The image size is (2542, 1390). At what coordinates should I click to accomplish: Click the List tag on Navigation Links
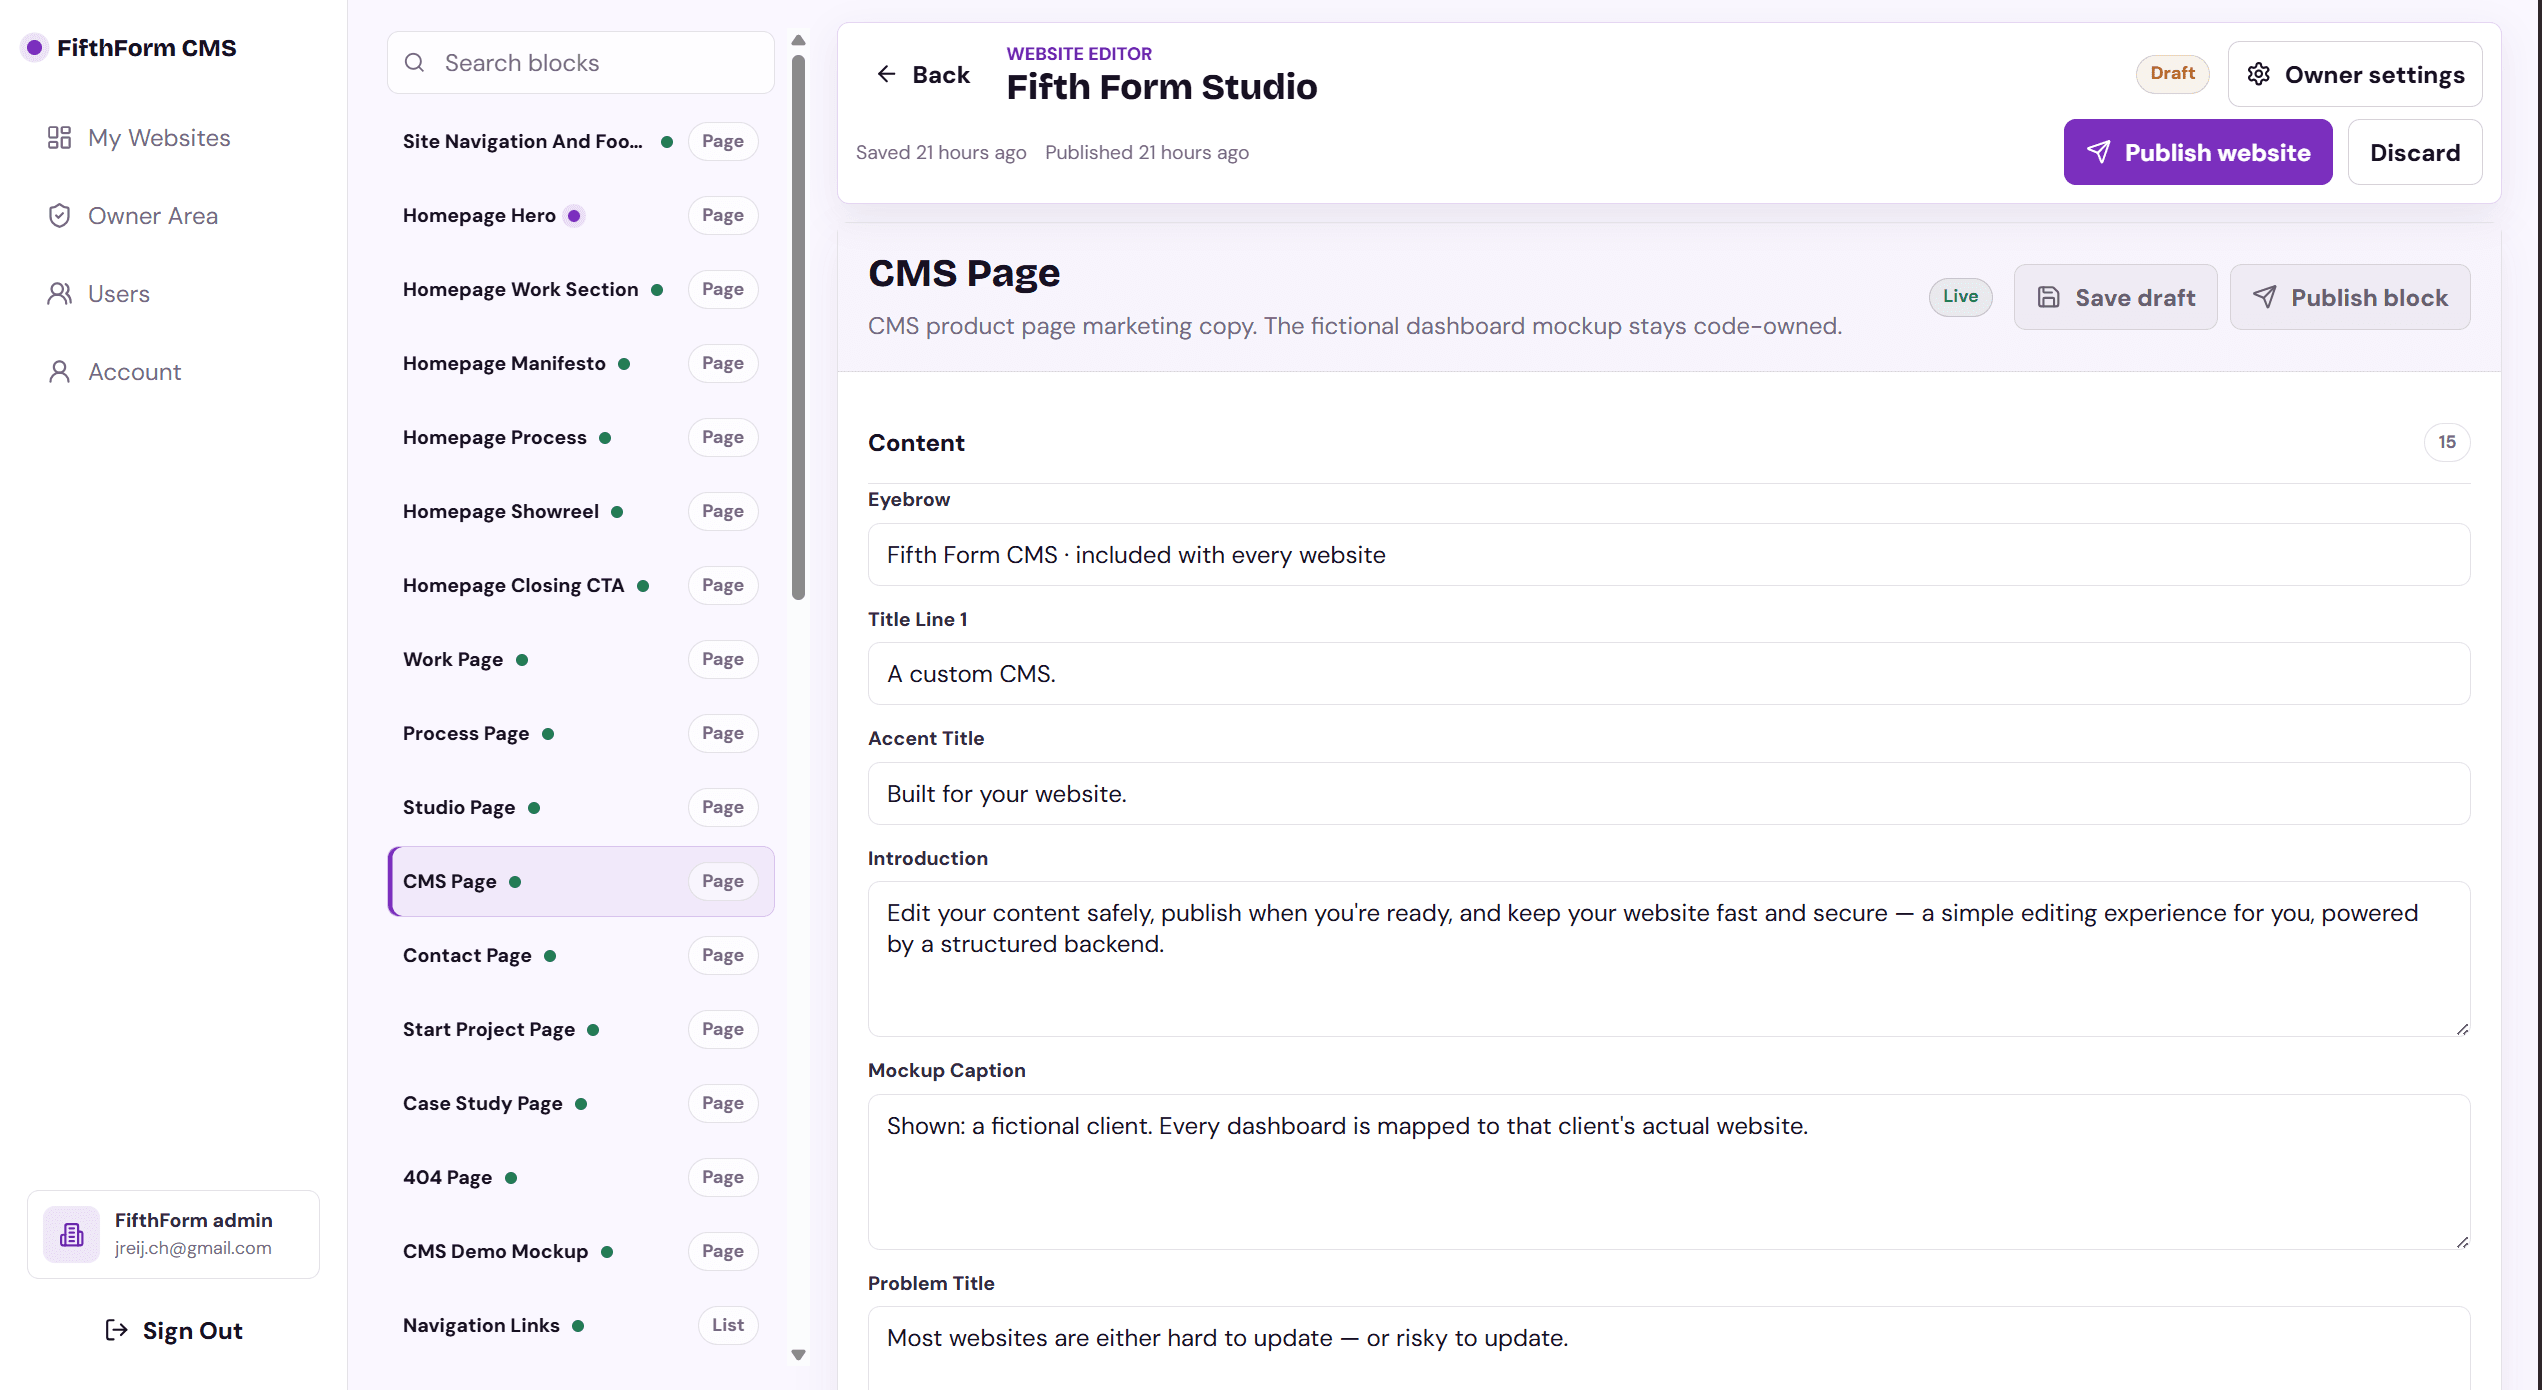(x=728, y=1326)
